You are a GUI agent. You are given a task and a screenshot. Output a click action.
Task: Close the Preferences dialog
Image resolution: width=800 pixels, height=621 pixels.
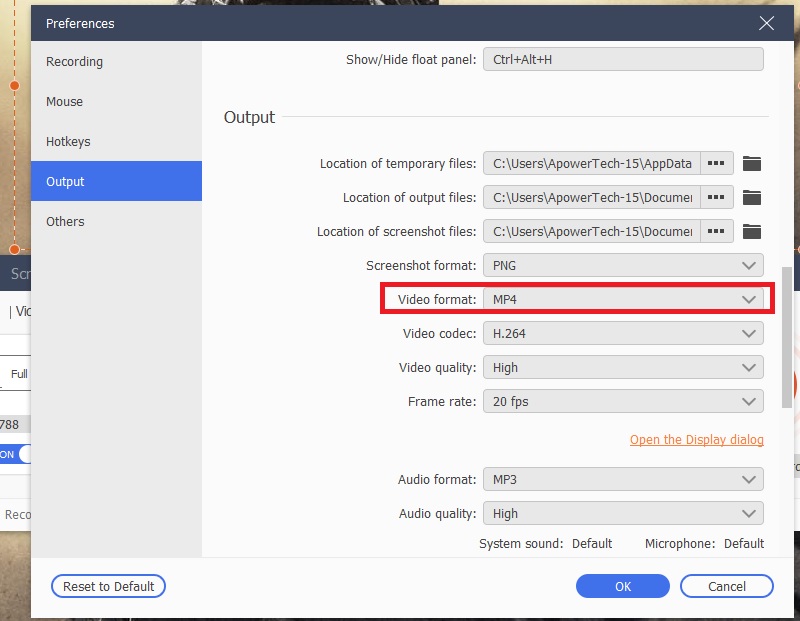click(x=766, y=23)
